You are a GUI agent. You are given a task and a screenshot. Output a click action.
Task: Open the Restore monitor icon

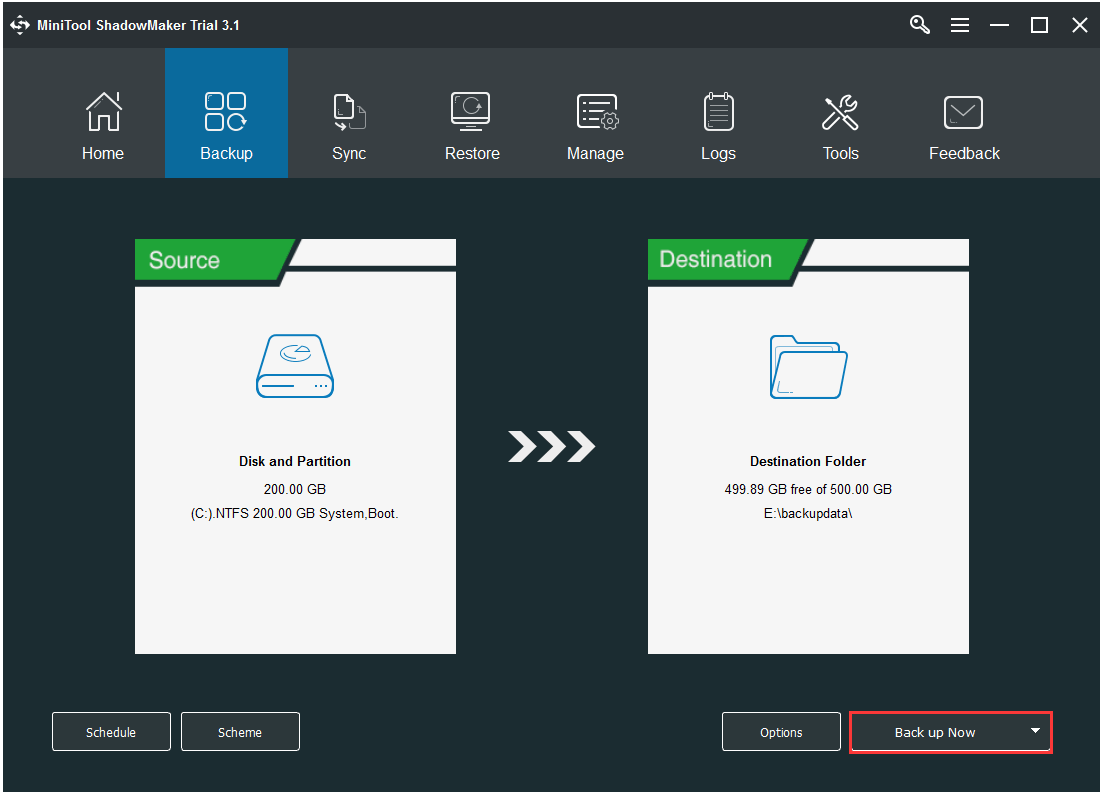pos(471,112)
